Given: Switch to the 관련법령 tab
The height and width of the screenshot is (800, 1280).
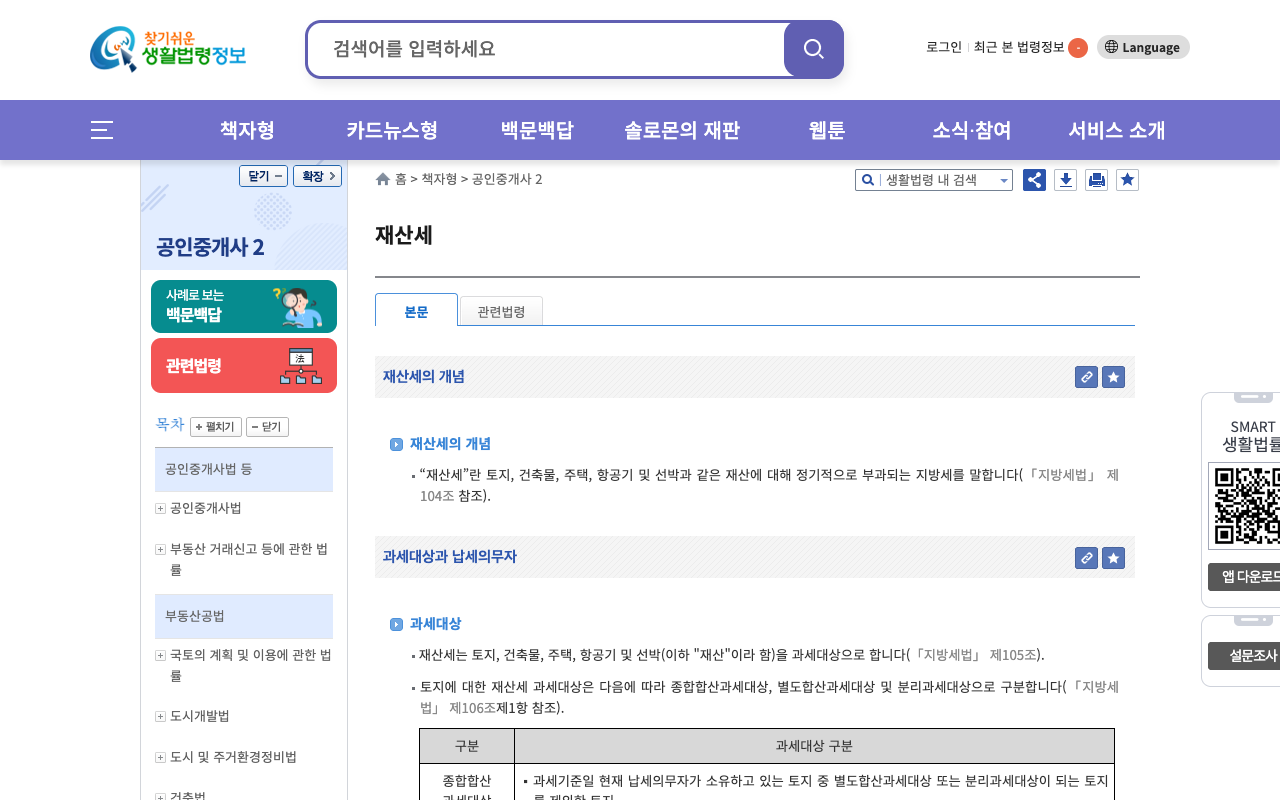Looking at the screenshot, I should pyautogui.click(x=501, y=311).
